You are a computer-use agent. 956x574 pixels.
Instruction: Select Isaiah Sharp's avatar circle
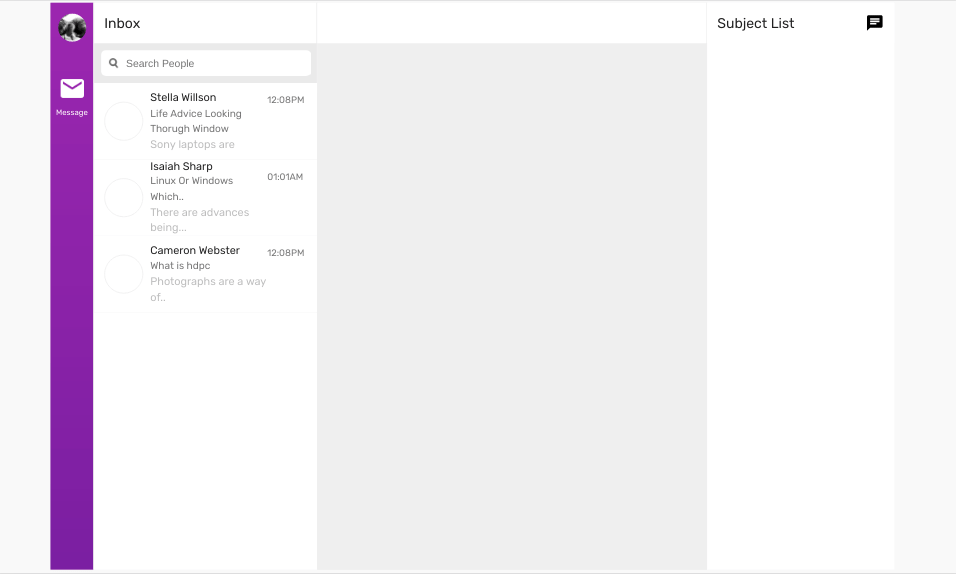[x=124, y=198]
